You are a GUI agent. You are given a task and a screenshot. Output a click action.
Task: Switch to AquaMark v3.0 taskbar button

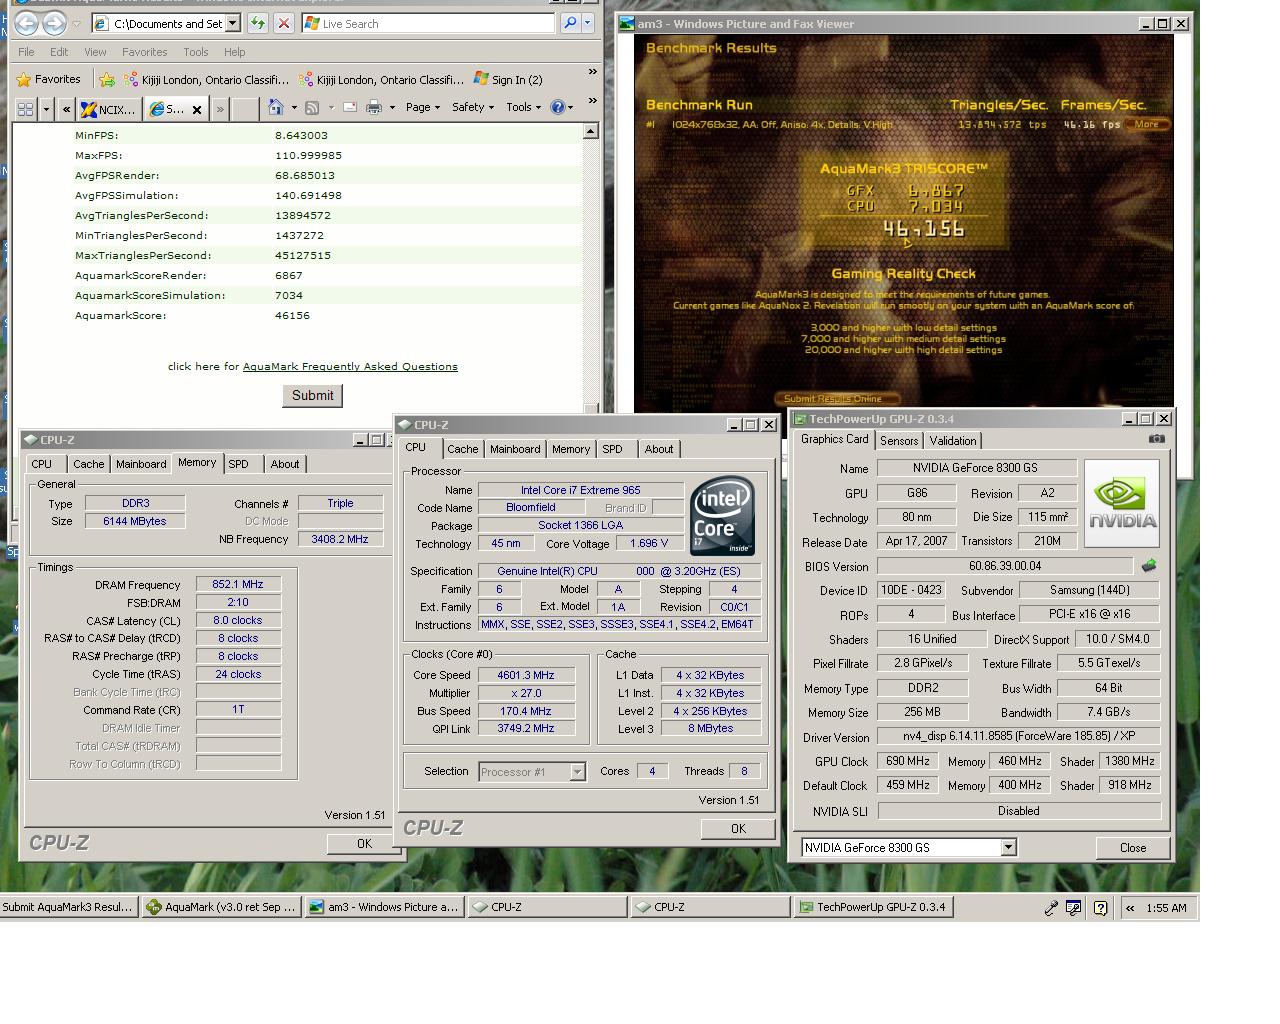(222, 907)
